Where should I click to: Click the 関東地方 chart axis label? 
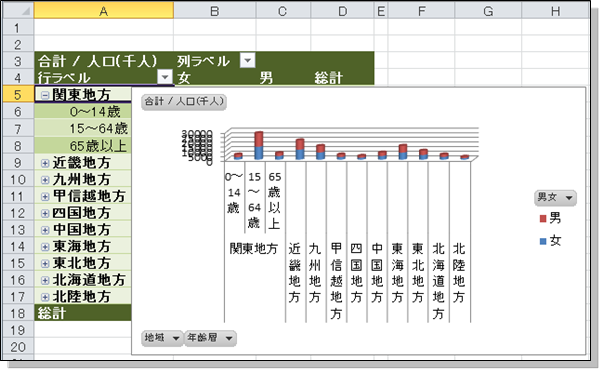click(x=254, y=249)
